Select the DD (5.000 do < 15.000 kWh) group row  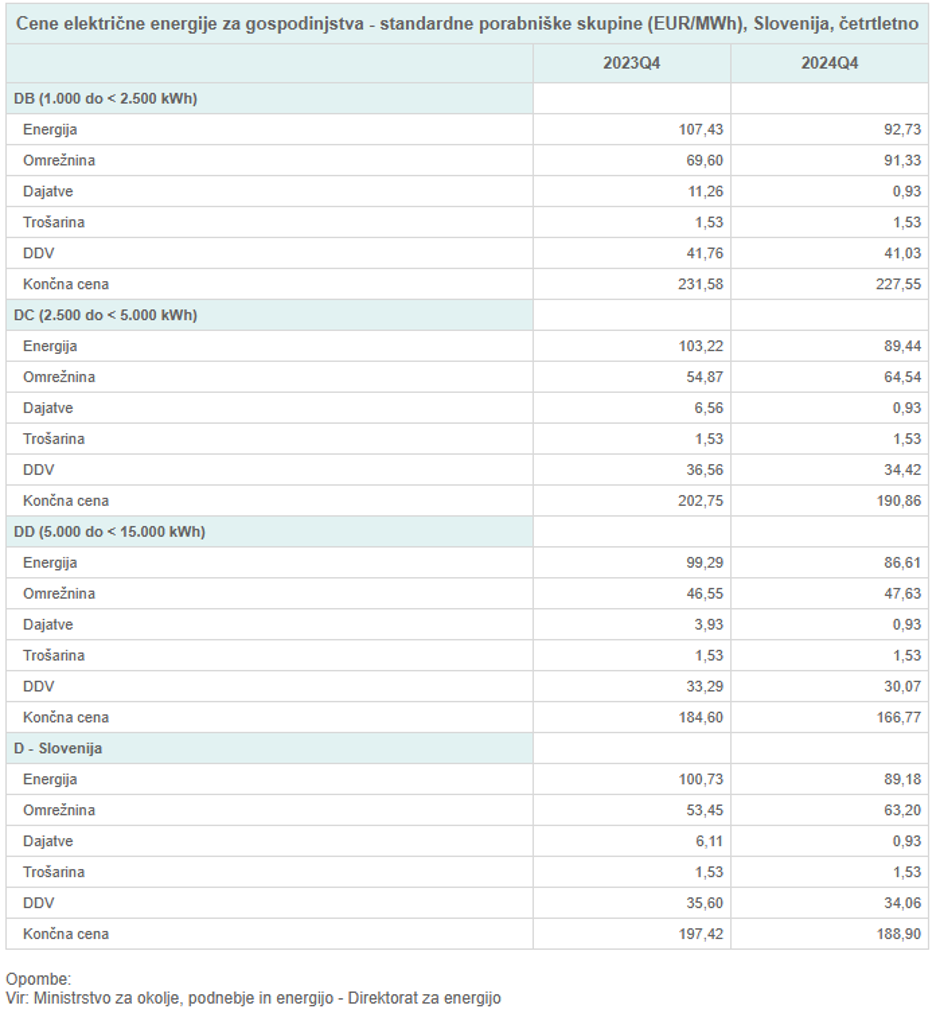pyautogui.click(x=109, y=532)
